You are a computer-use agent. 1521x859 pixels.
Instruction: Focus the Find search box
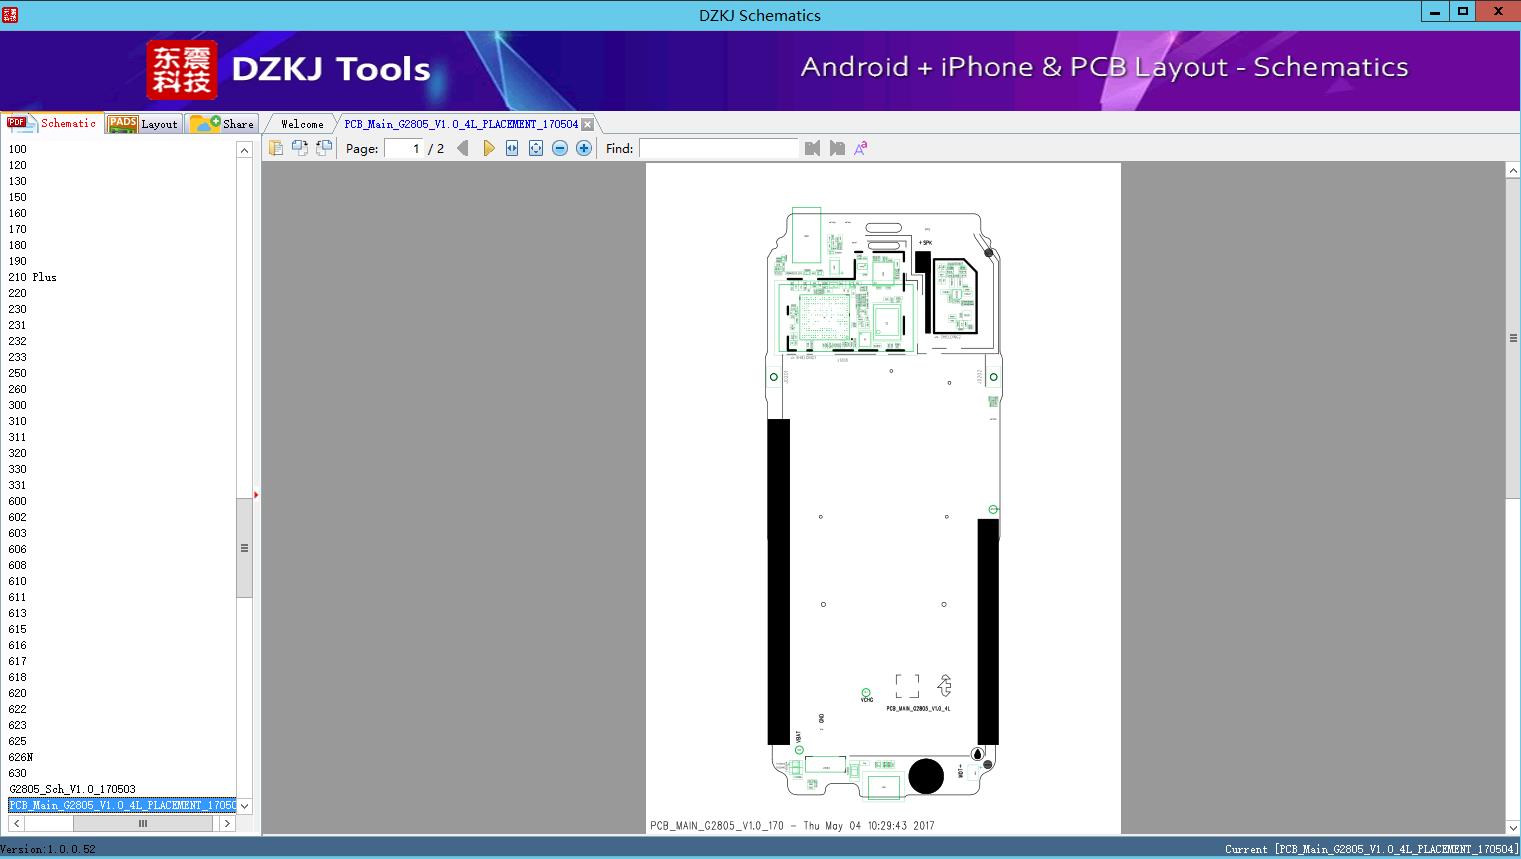point(719,148)
